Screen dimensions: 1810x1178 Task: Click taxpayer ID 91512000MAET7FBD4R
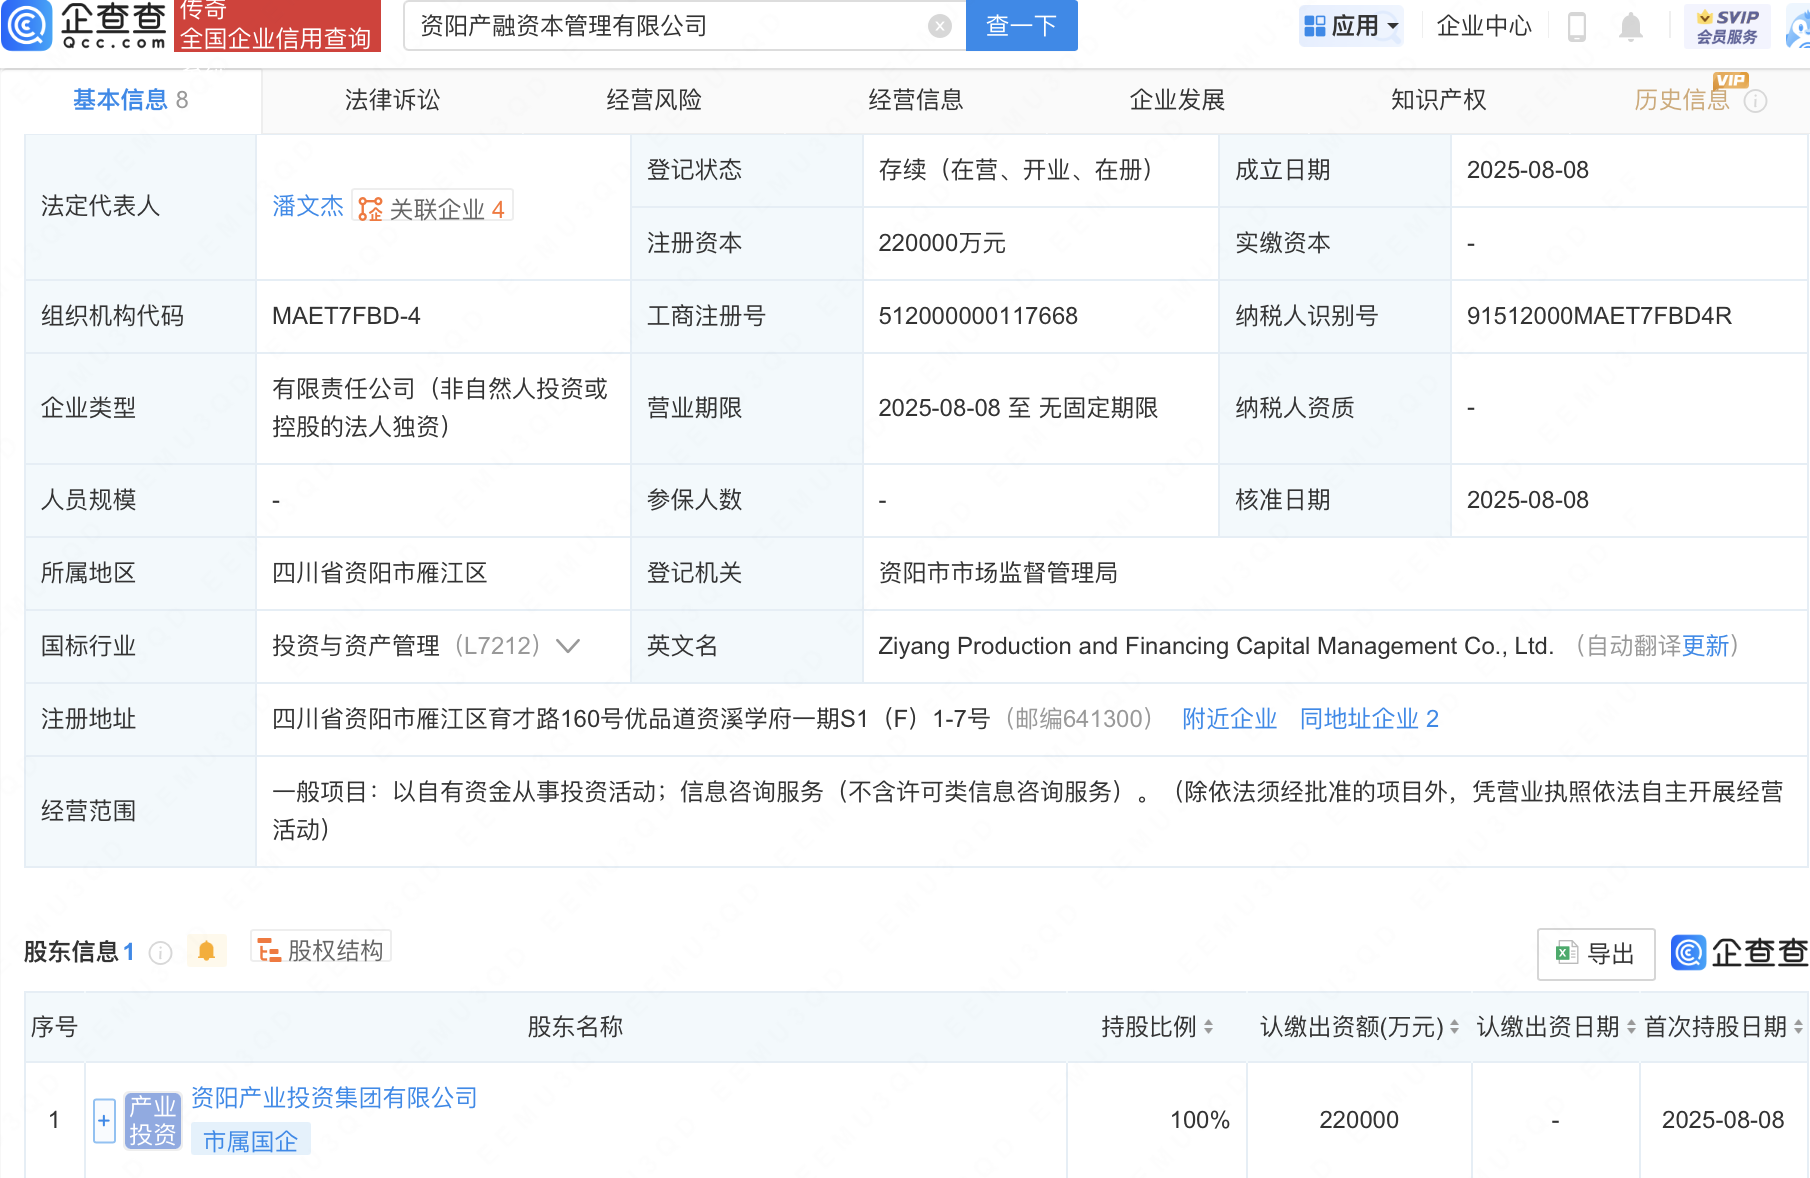coord(1599,316)
